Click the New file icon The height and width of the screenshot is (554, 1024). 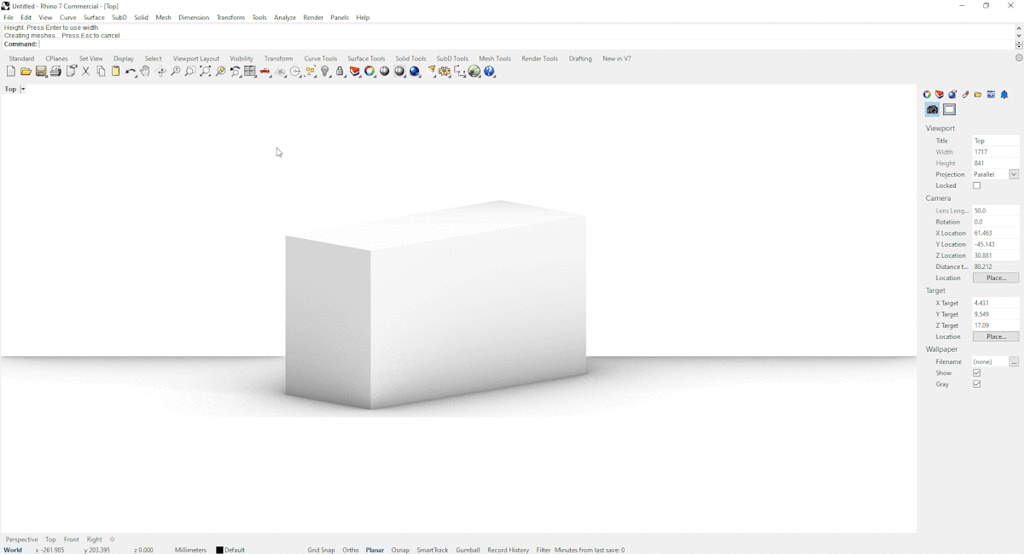click(10, 71)
